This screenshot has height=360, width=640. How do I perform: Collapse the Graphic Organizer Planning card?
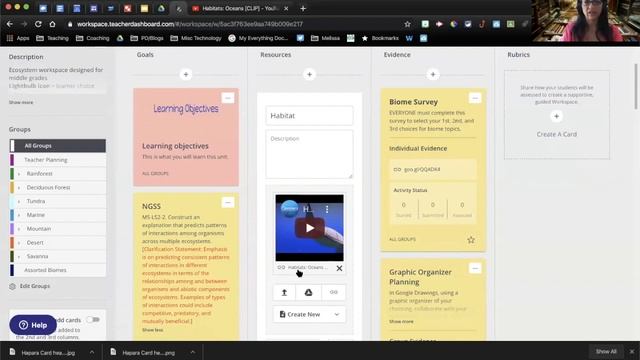pos(475,268)
